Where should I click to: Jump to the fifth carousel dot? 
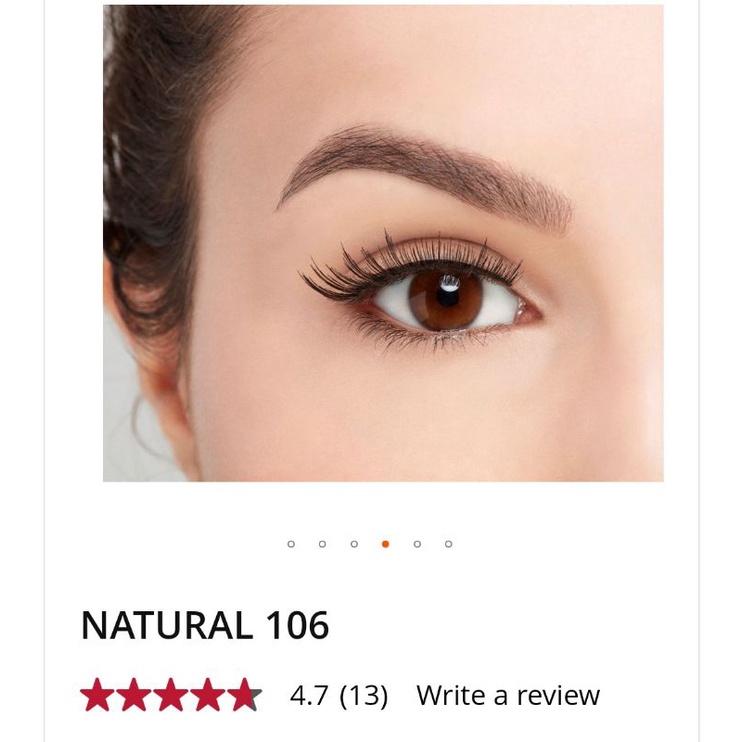pyautogui.click(x=417, y=544)
